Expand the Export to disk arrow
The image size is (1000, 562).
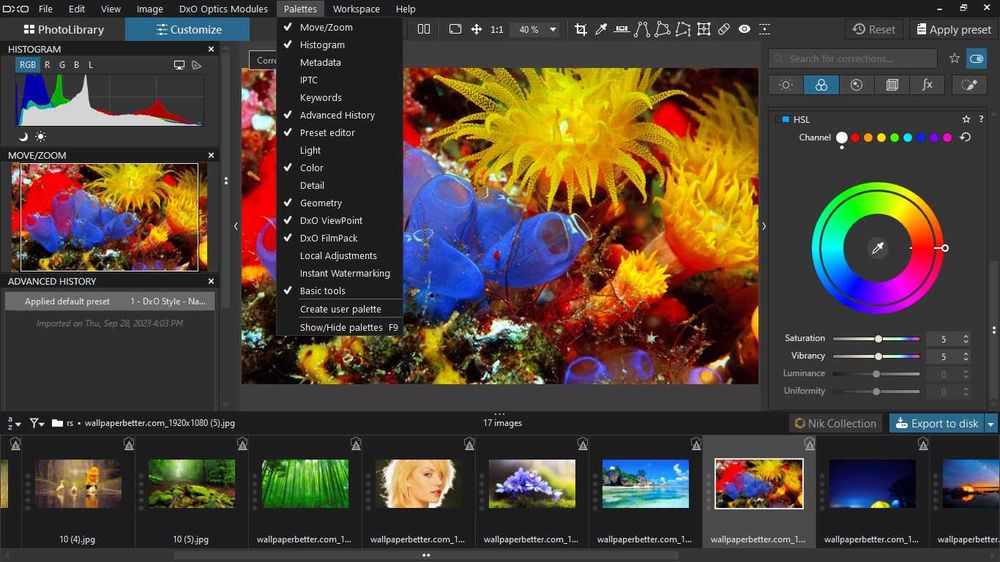(x=991, y=424)
